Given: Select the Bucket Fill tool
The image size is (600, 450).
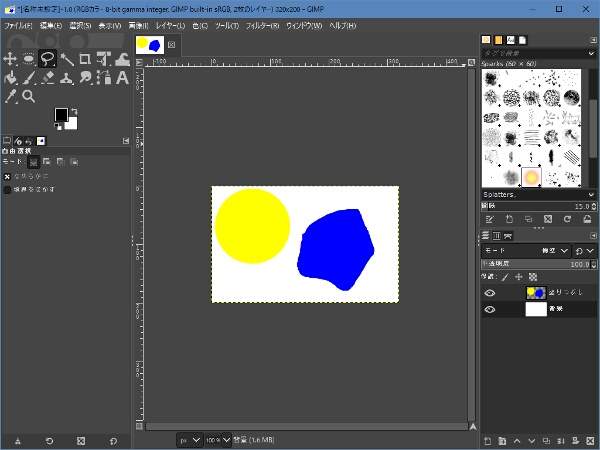Looking at the screenshot, I should click(x=10, y=77).
